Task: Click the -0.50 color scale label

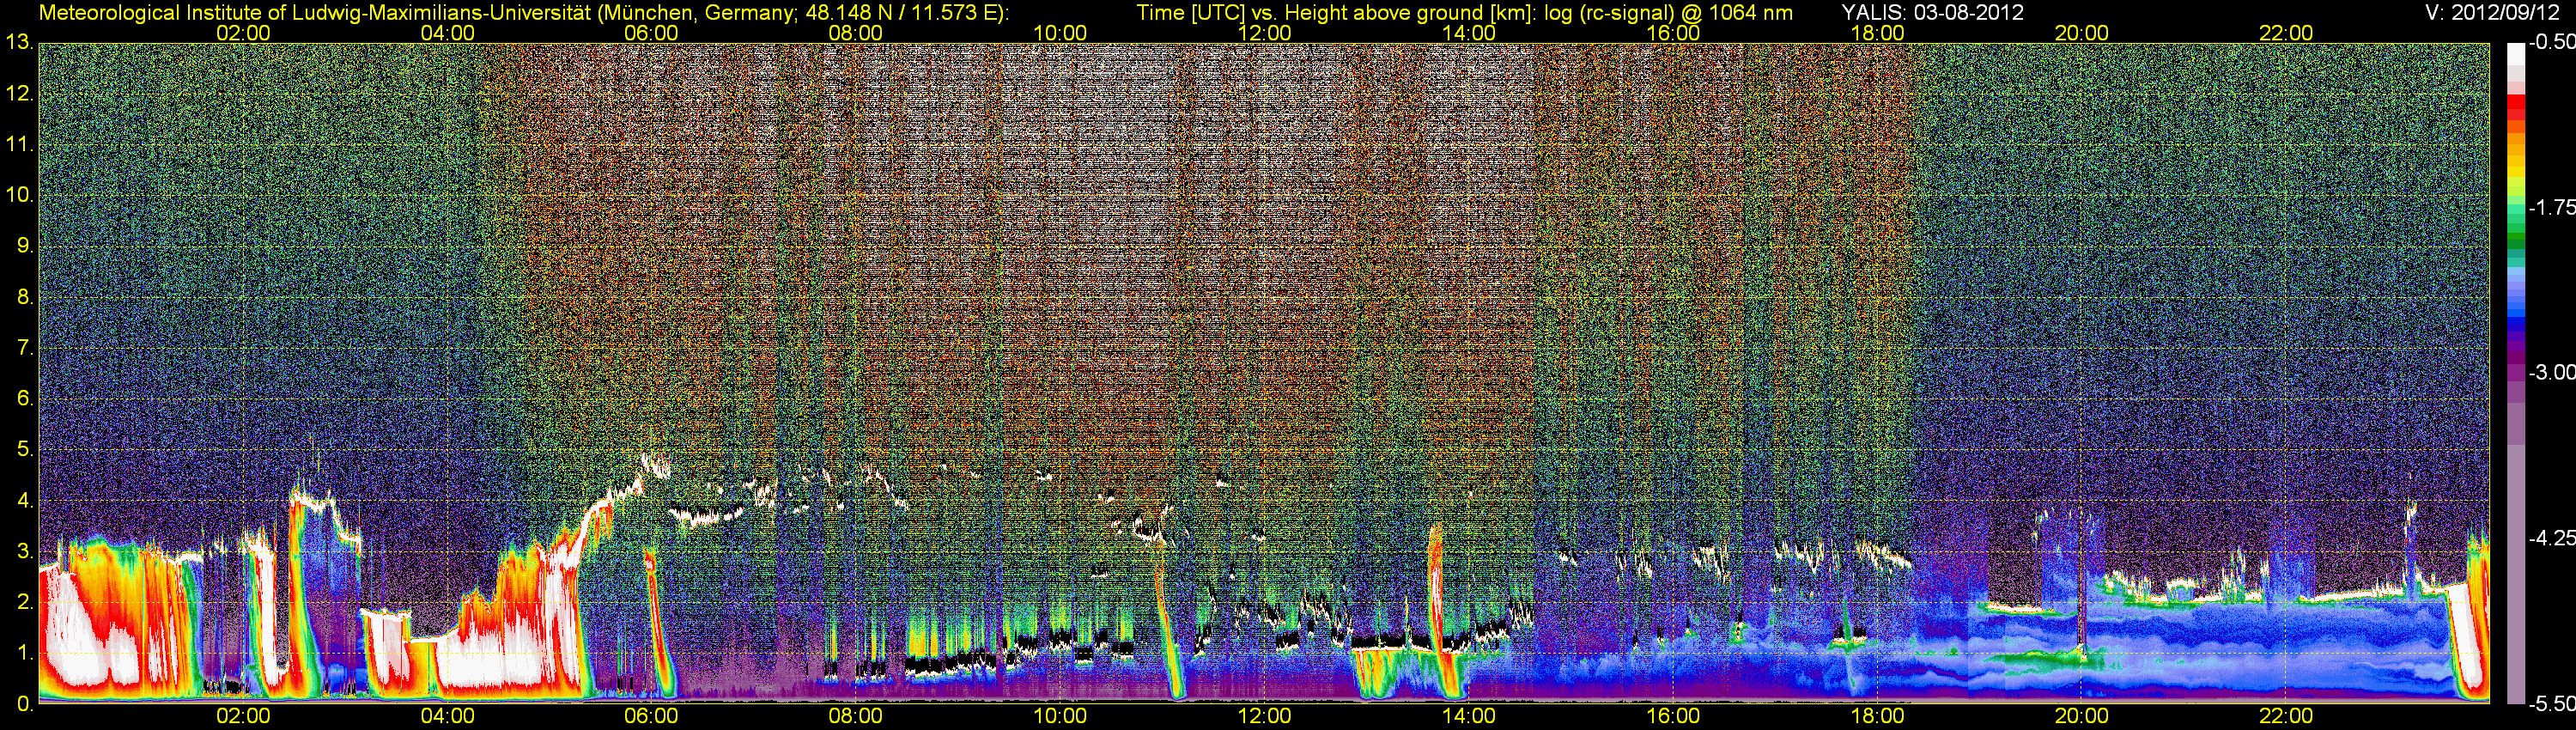Action: coord(2551,42)
